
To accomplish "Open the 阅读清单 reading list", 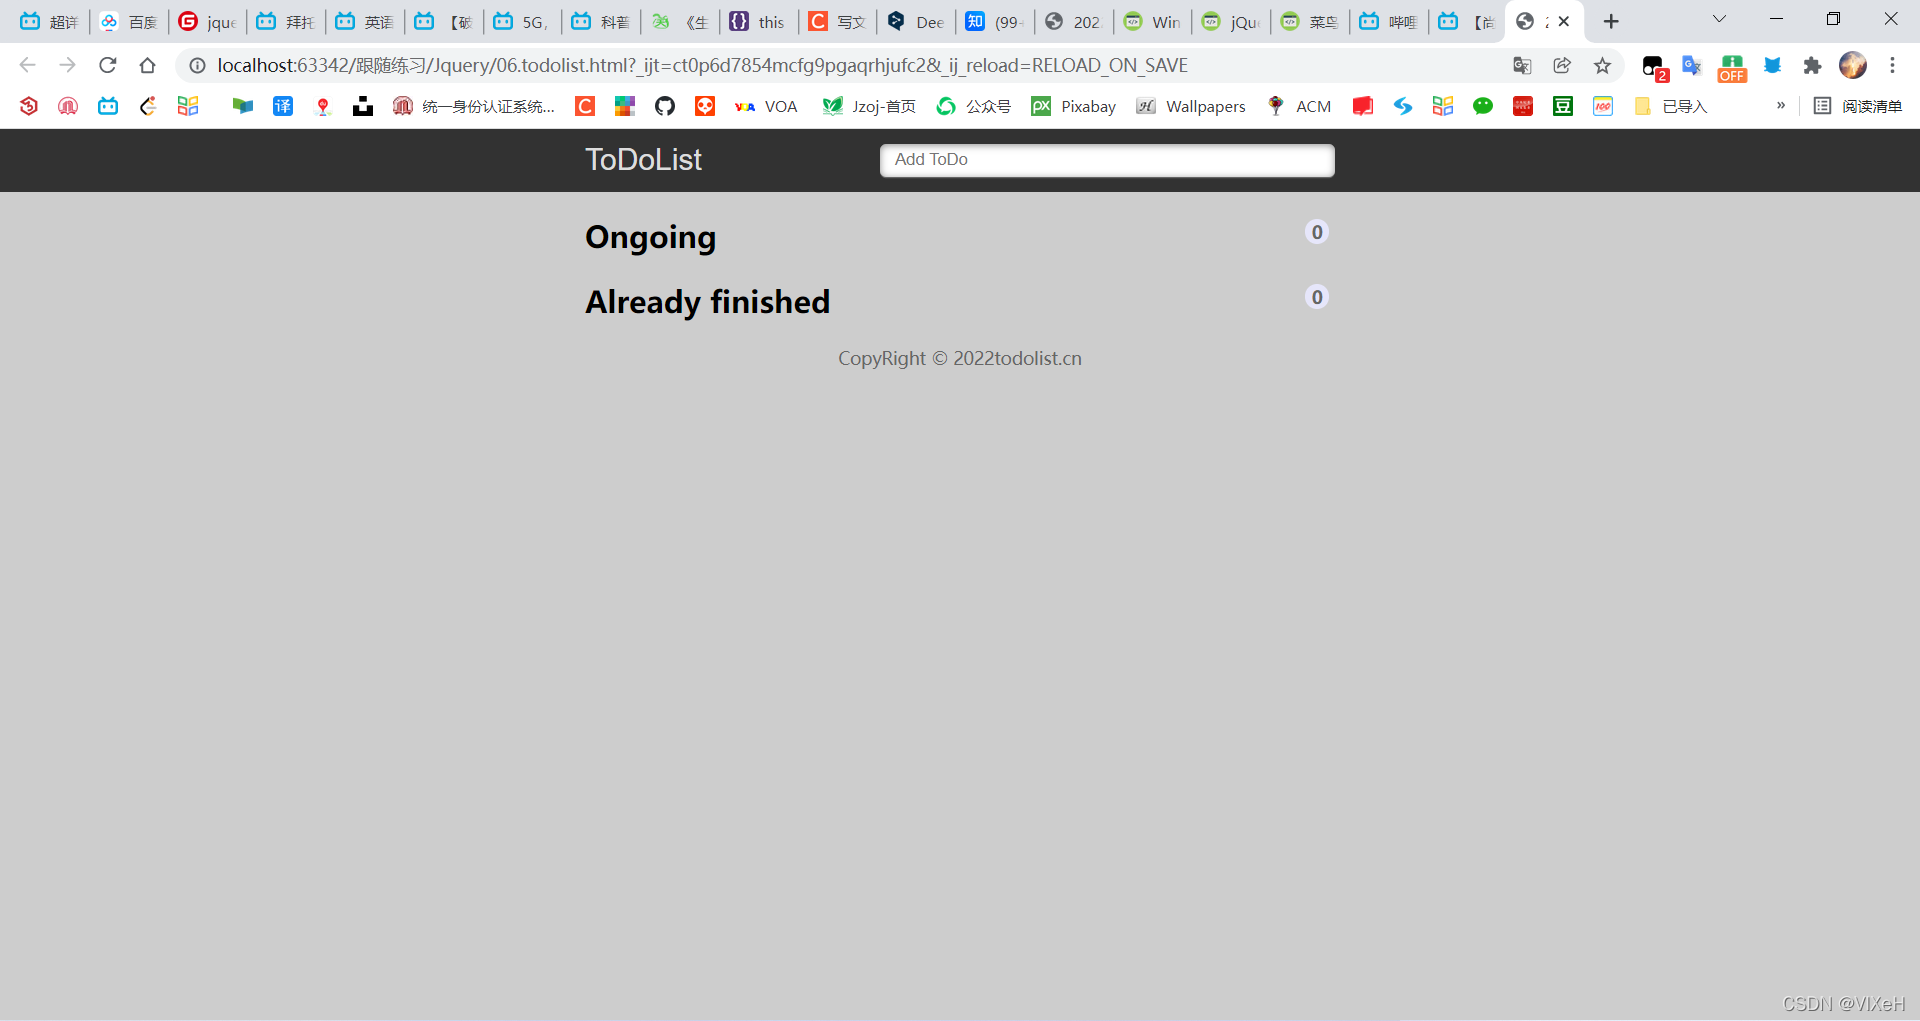I will (x=1858, y=106).
